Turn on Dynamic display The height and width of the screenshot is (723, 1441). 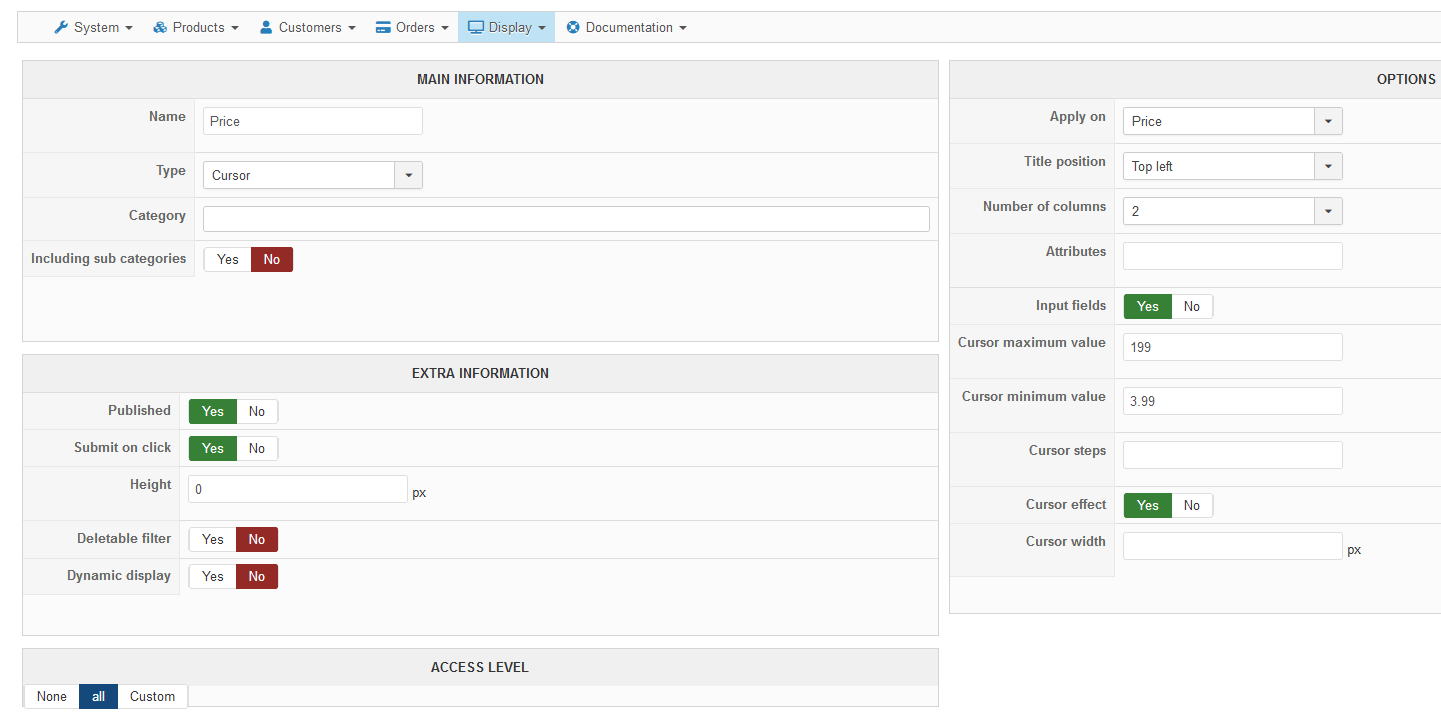point(213,577)
